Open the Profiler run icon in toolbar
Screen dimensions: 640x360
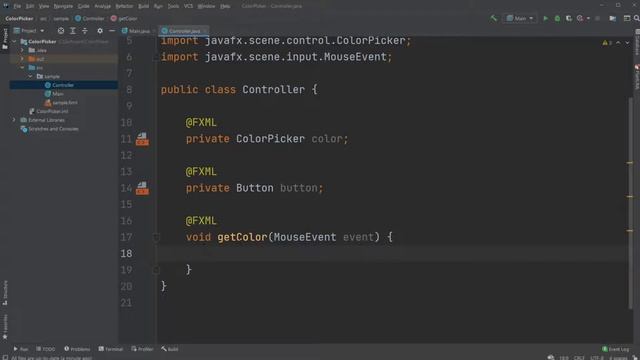pos(580,18)
